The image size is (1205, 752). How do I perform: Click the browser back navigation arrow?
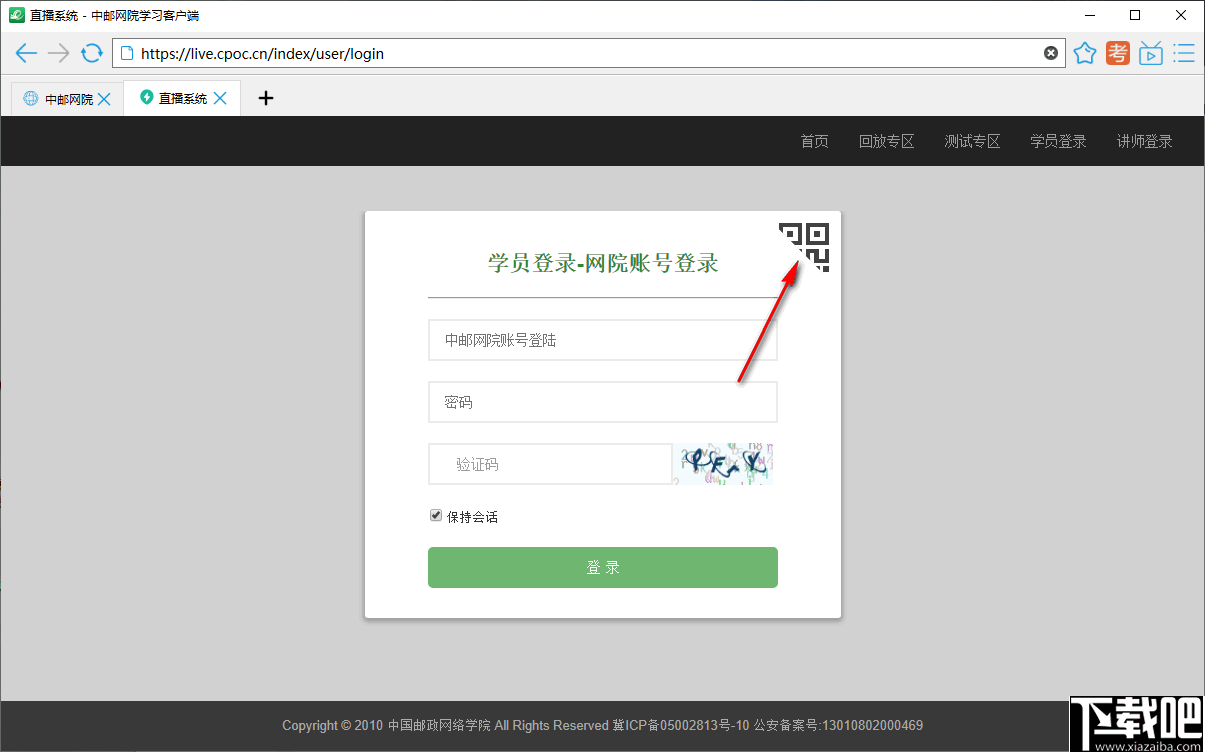point(26,53)
